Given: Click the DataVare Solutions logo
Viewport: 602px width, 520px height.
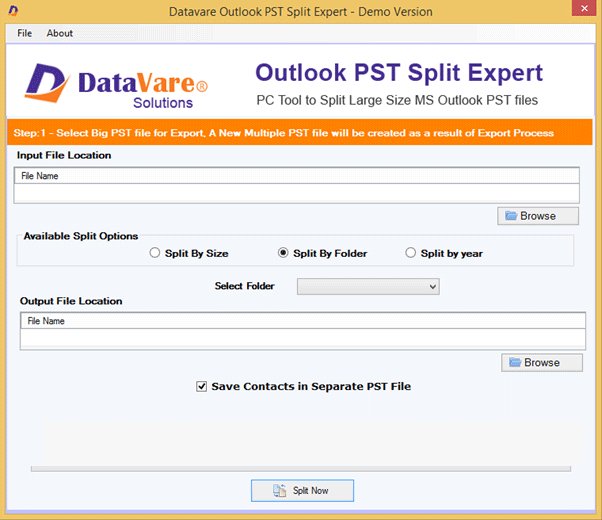Looking at the screenshot, I should click(x=116, y=86).
